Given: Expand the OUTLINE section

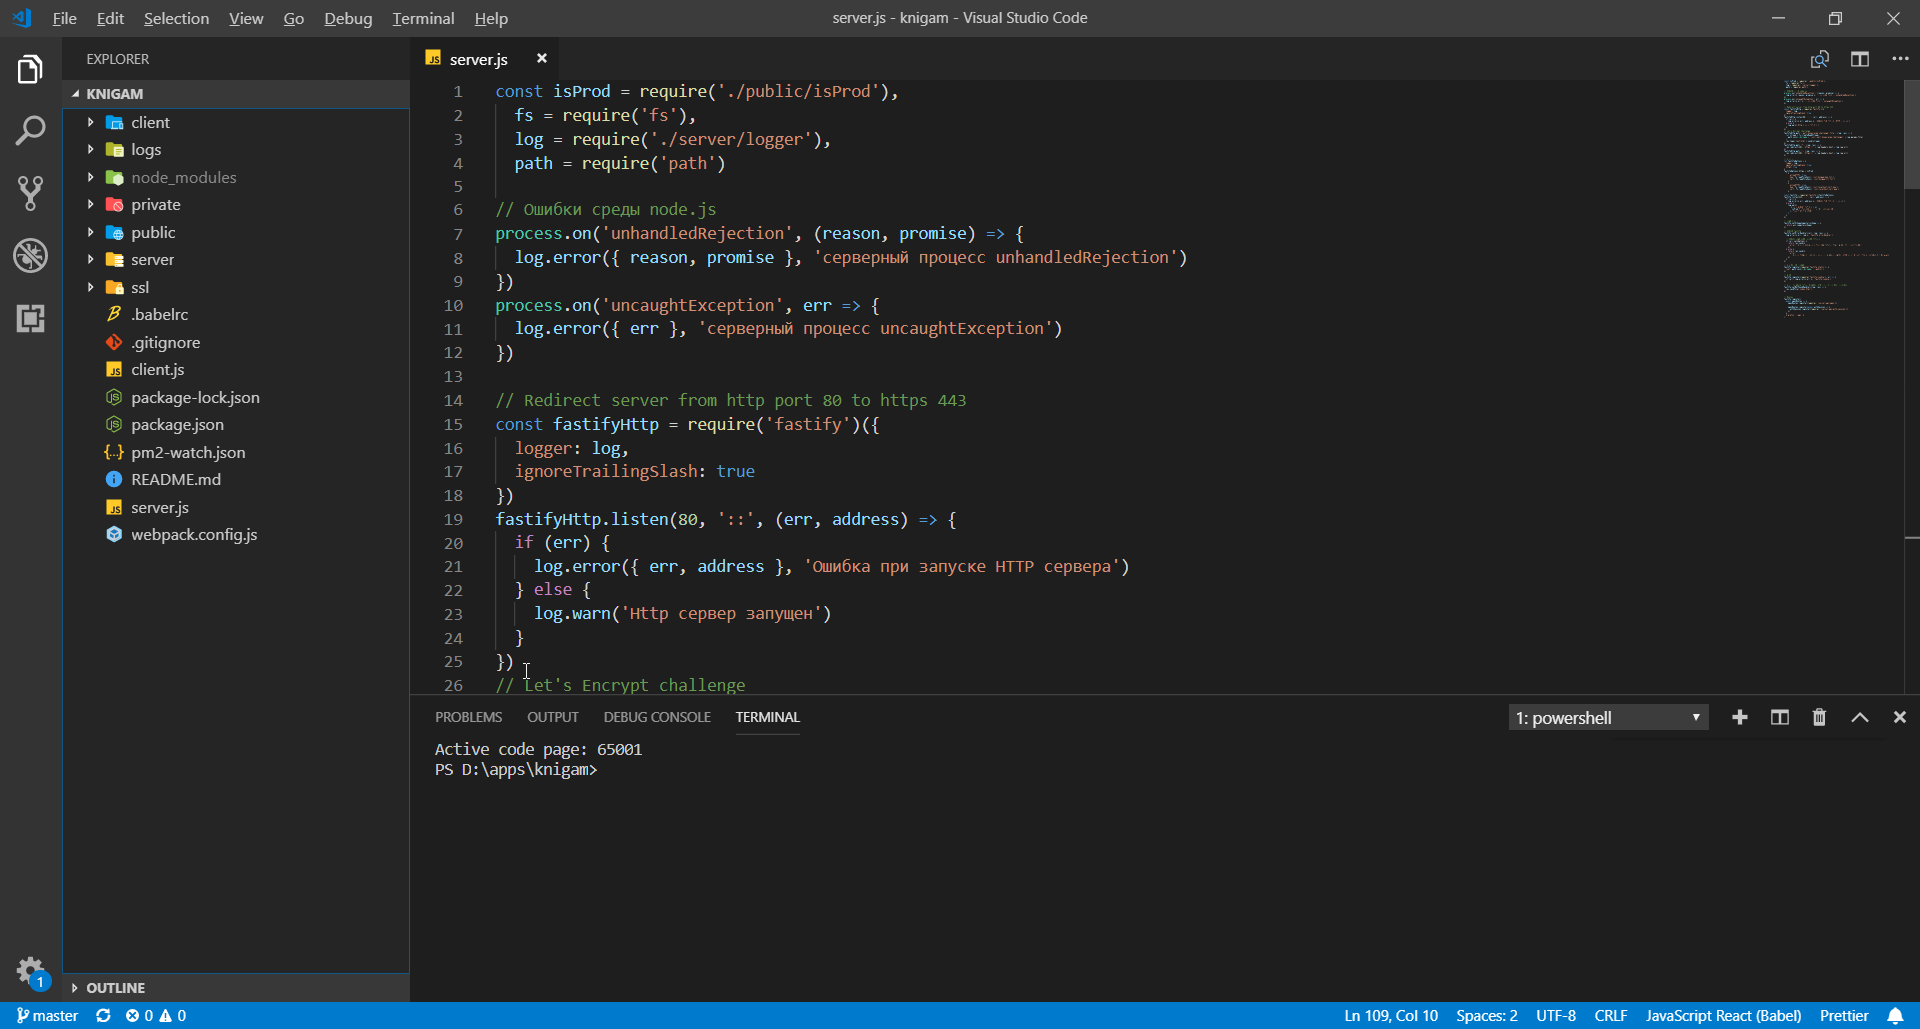Looking at the screenshot, I should coord(115,987).
